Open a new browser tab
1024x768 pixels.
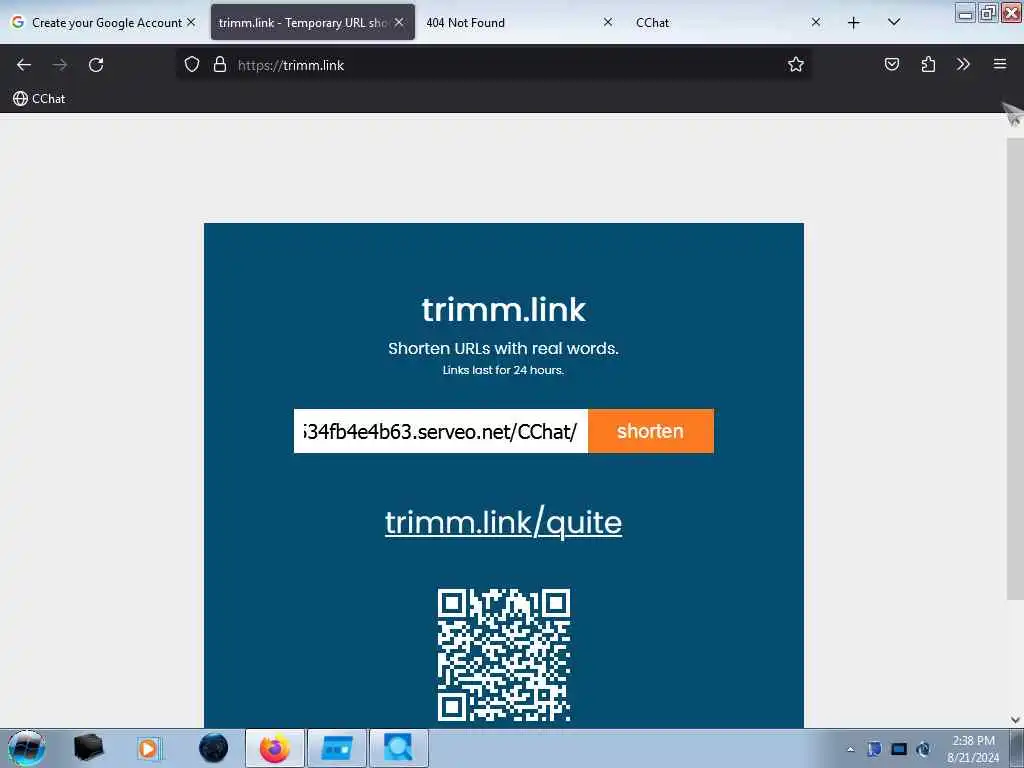tap(854, 23)
